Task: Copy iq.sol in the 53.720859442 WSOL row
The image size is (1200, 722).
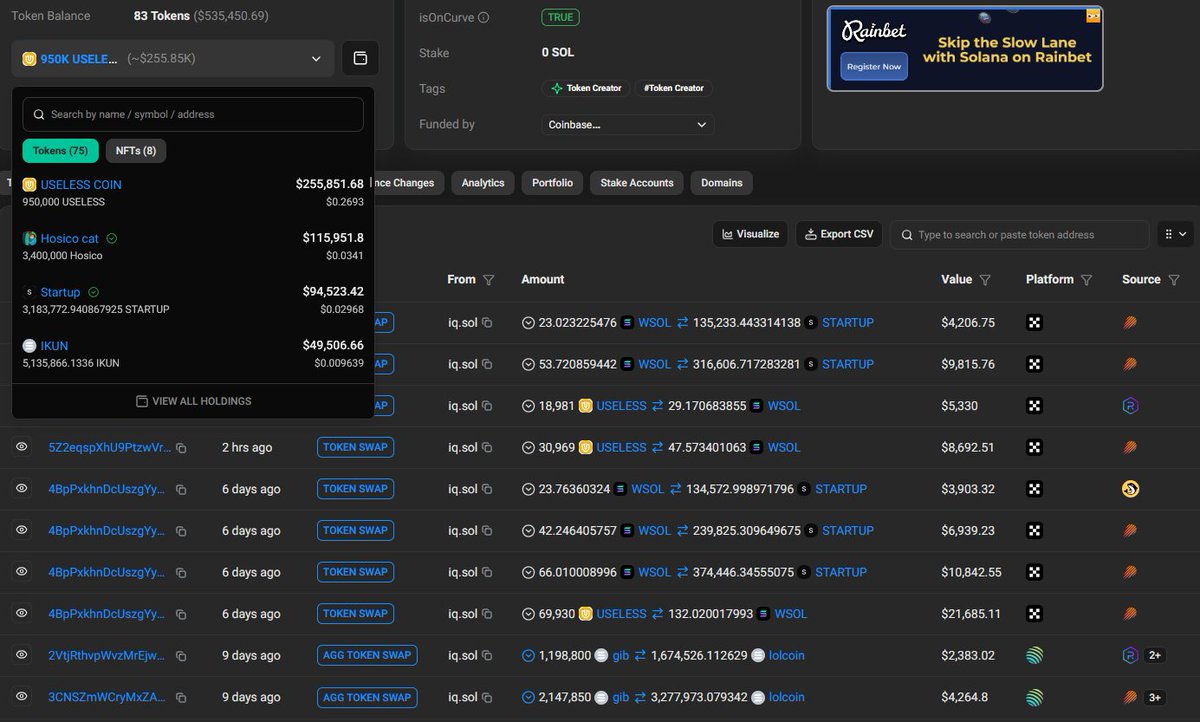Action: [487, 365]
